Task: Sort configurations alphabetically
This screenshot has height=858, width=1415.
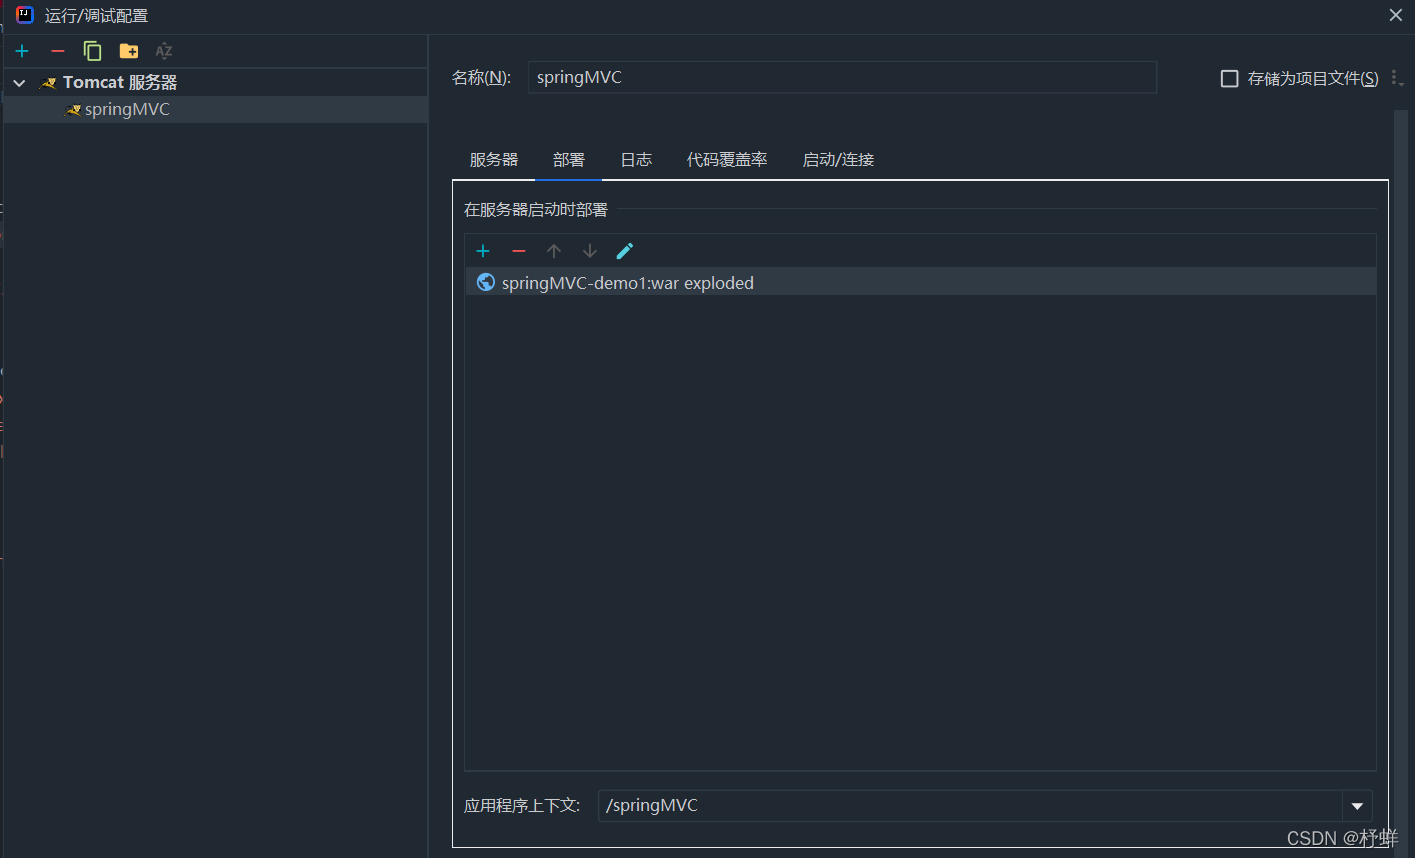Action: click(x=164, y=51)
